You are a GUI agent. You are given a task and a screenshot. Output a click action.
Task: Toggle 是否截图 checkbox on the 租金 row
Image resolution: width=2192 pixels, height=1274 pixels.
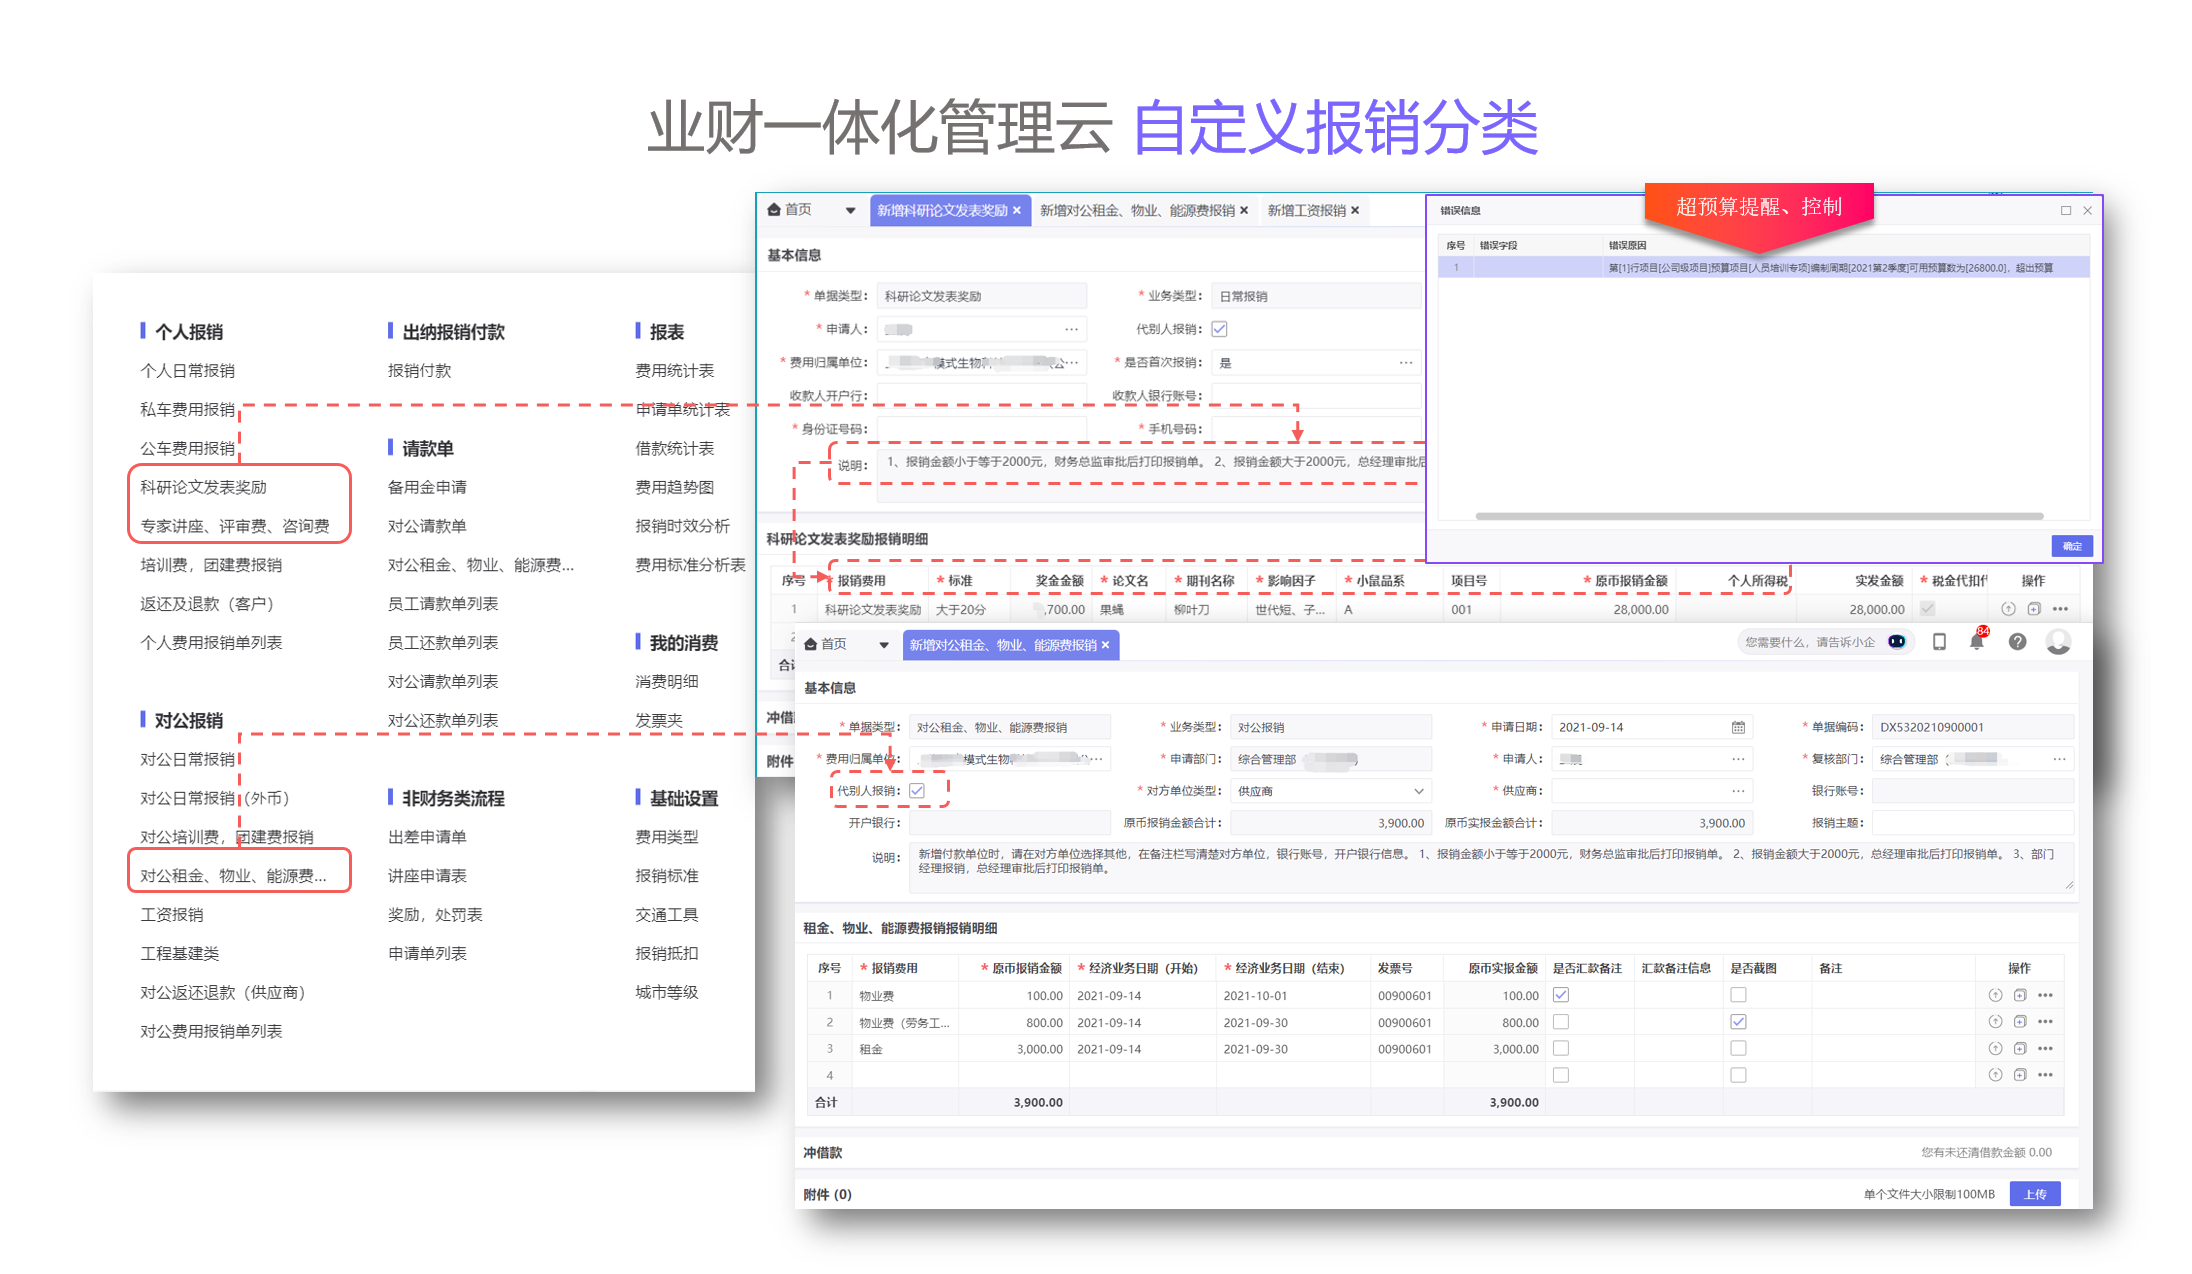click(1738, 1048)
